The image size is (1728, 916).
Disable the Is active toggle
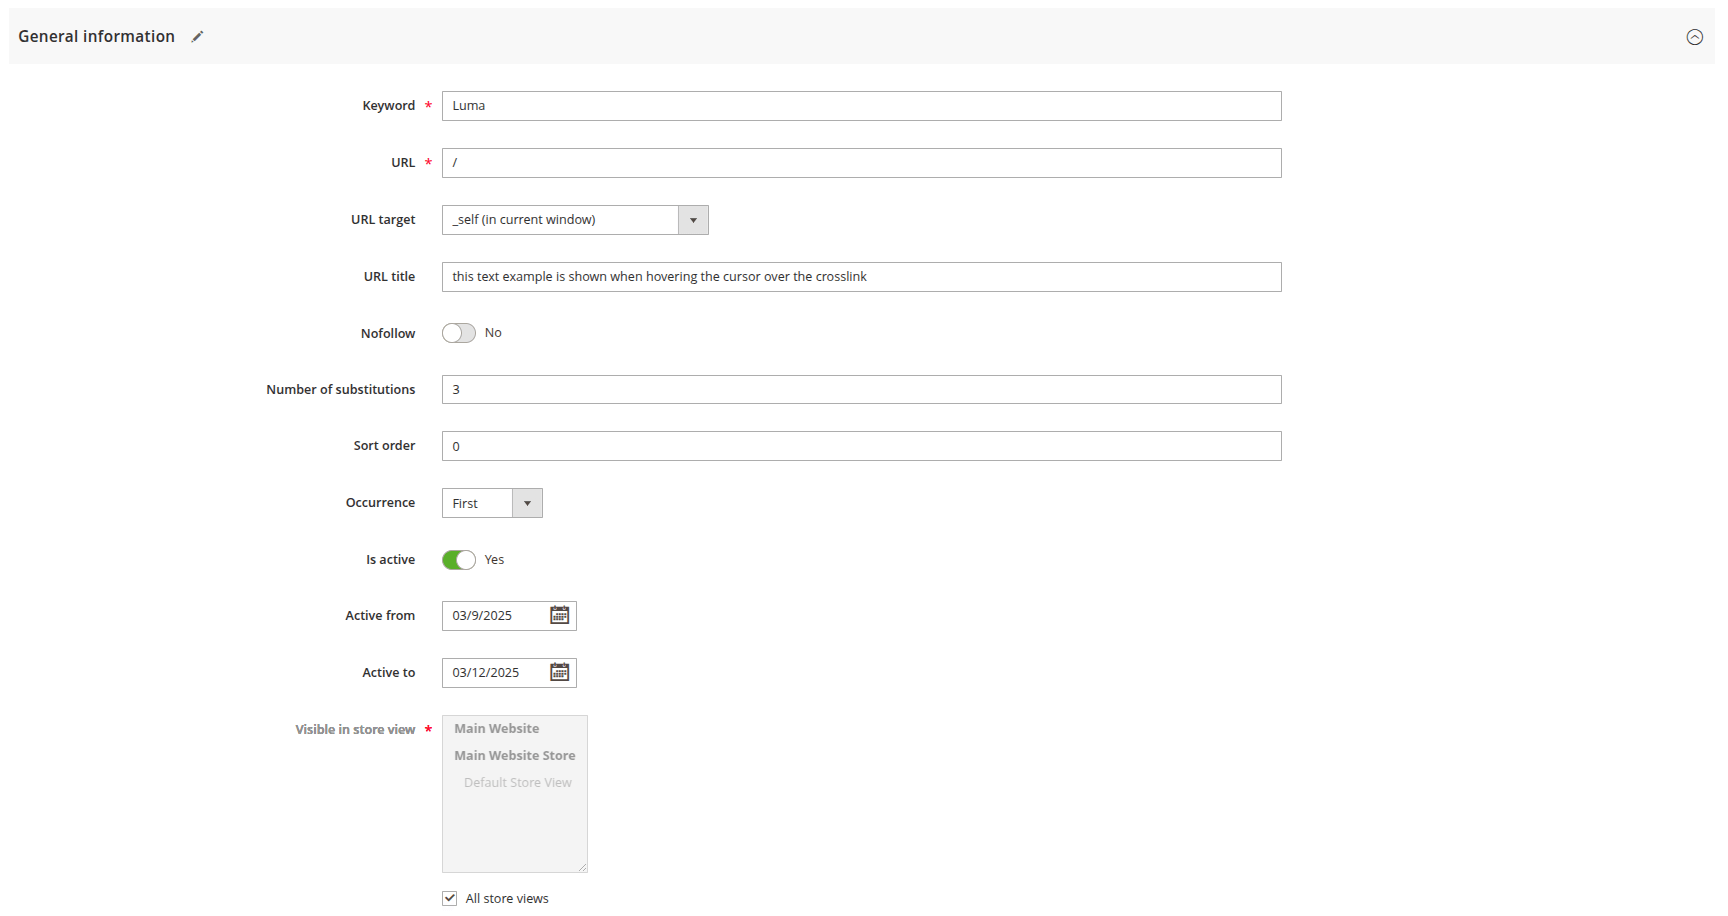point(458,559)
